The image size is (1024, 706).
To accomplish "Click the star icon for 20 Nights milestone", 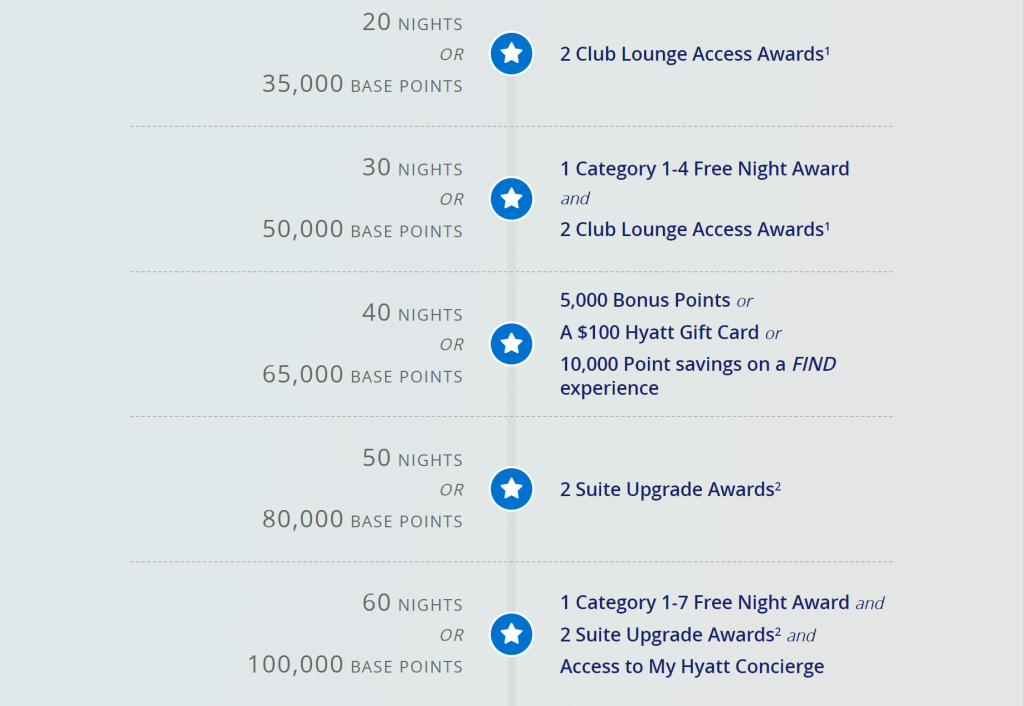I will coord(511,54).
